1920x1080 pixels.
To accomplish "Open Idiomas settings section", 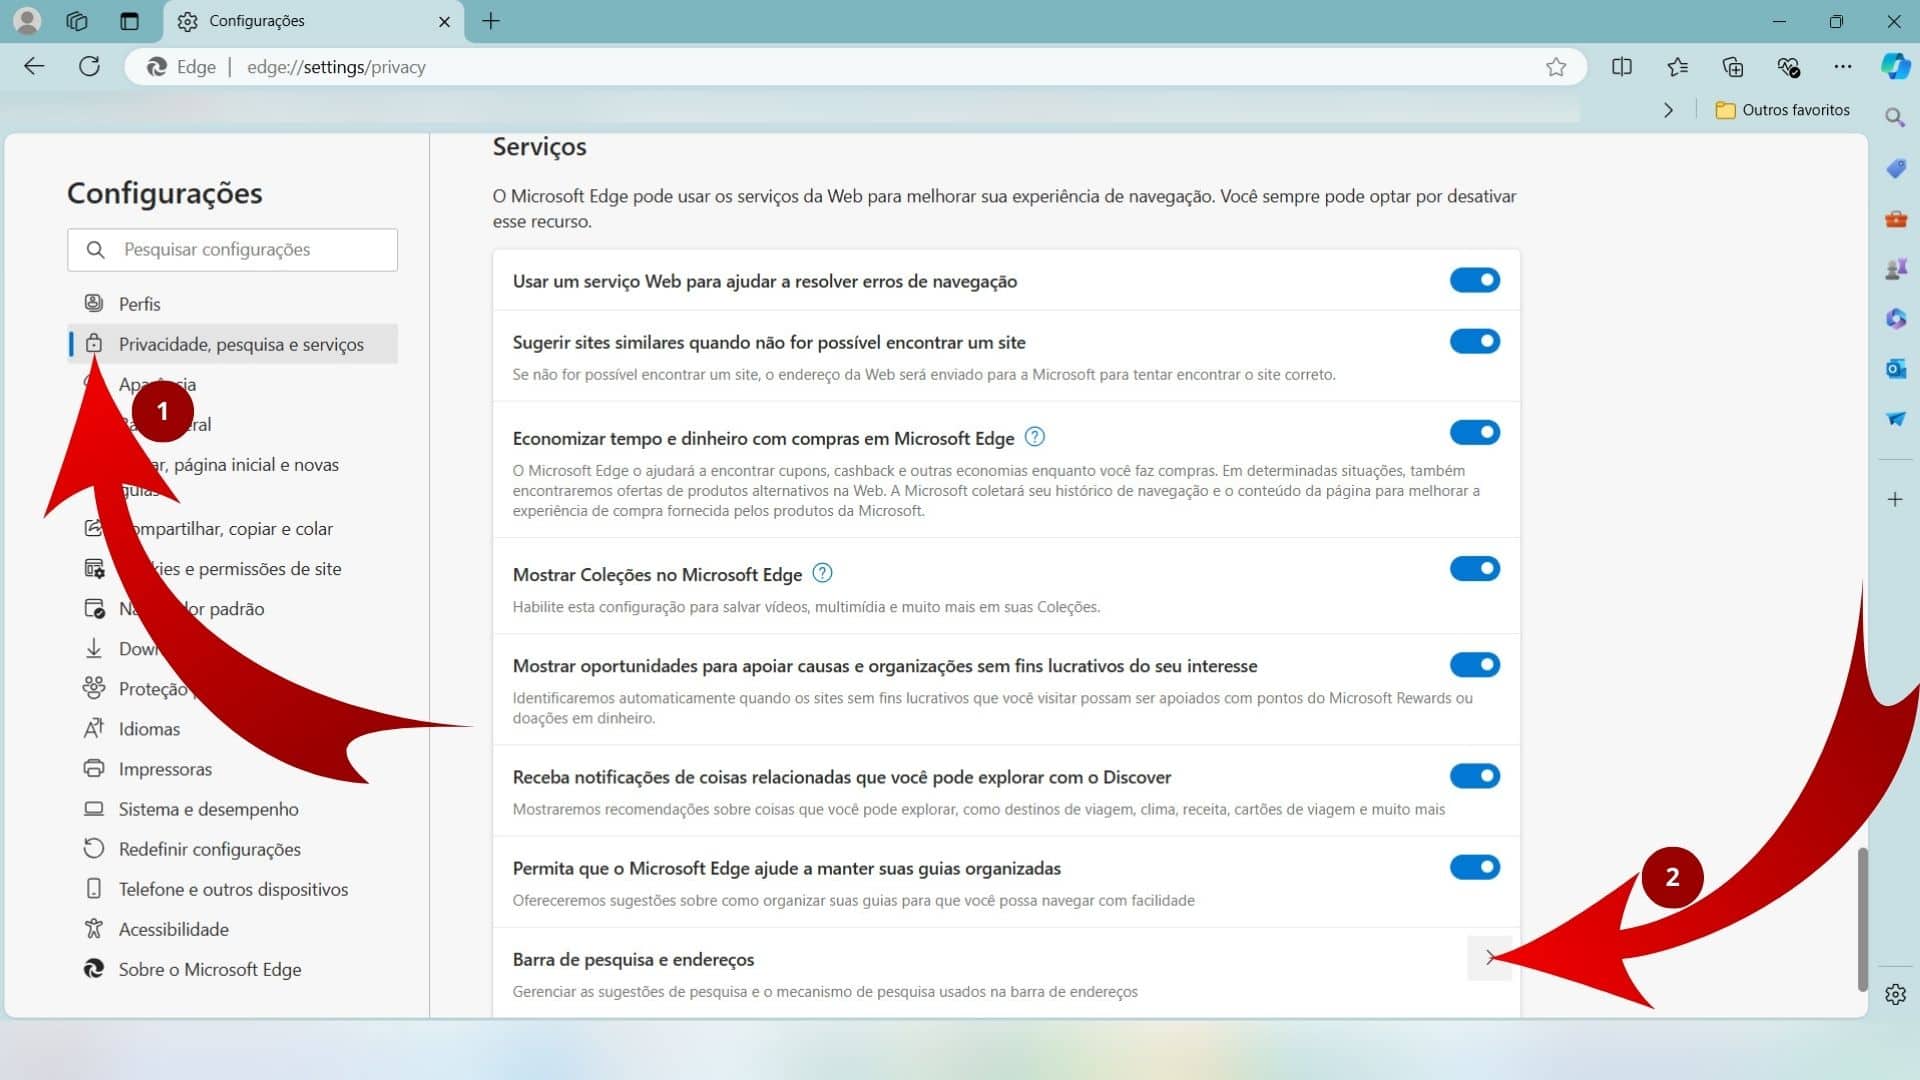I will pos(232,729).
